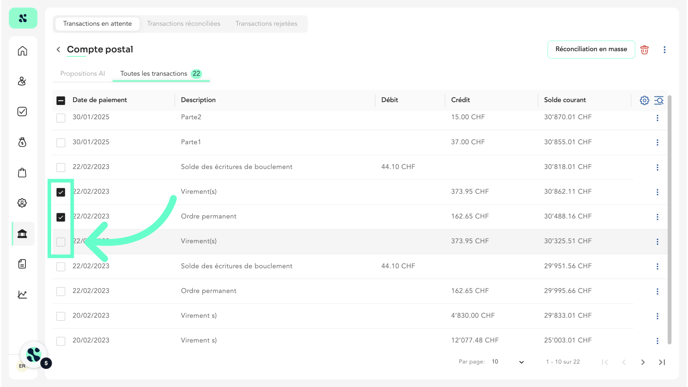
Task: Open row menu for 29'951.56 CHF row
Action: (657, 266)
